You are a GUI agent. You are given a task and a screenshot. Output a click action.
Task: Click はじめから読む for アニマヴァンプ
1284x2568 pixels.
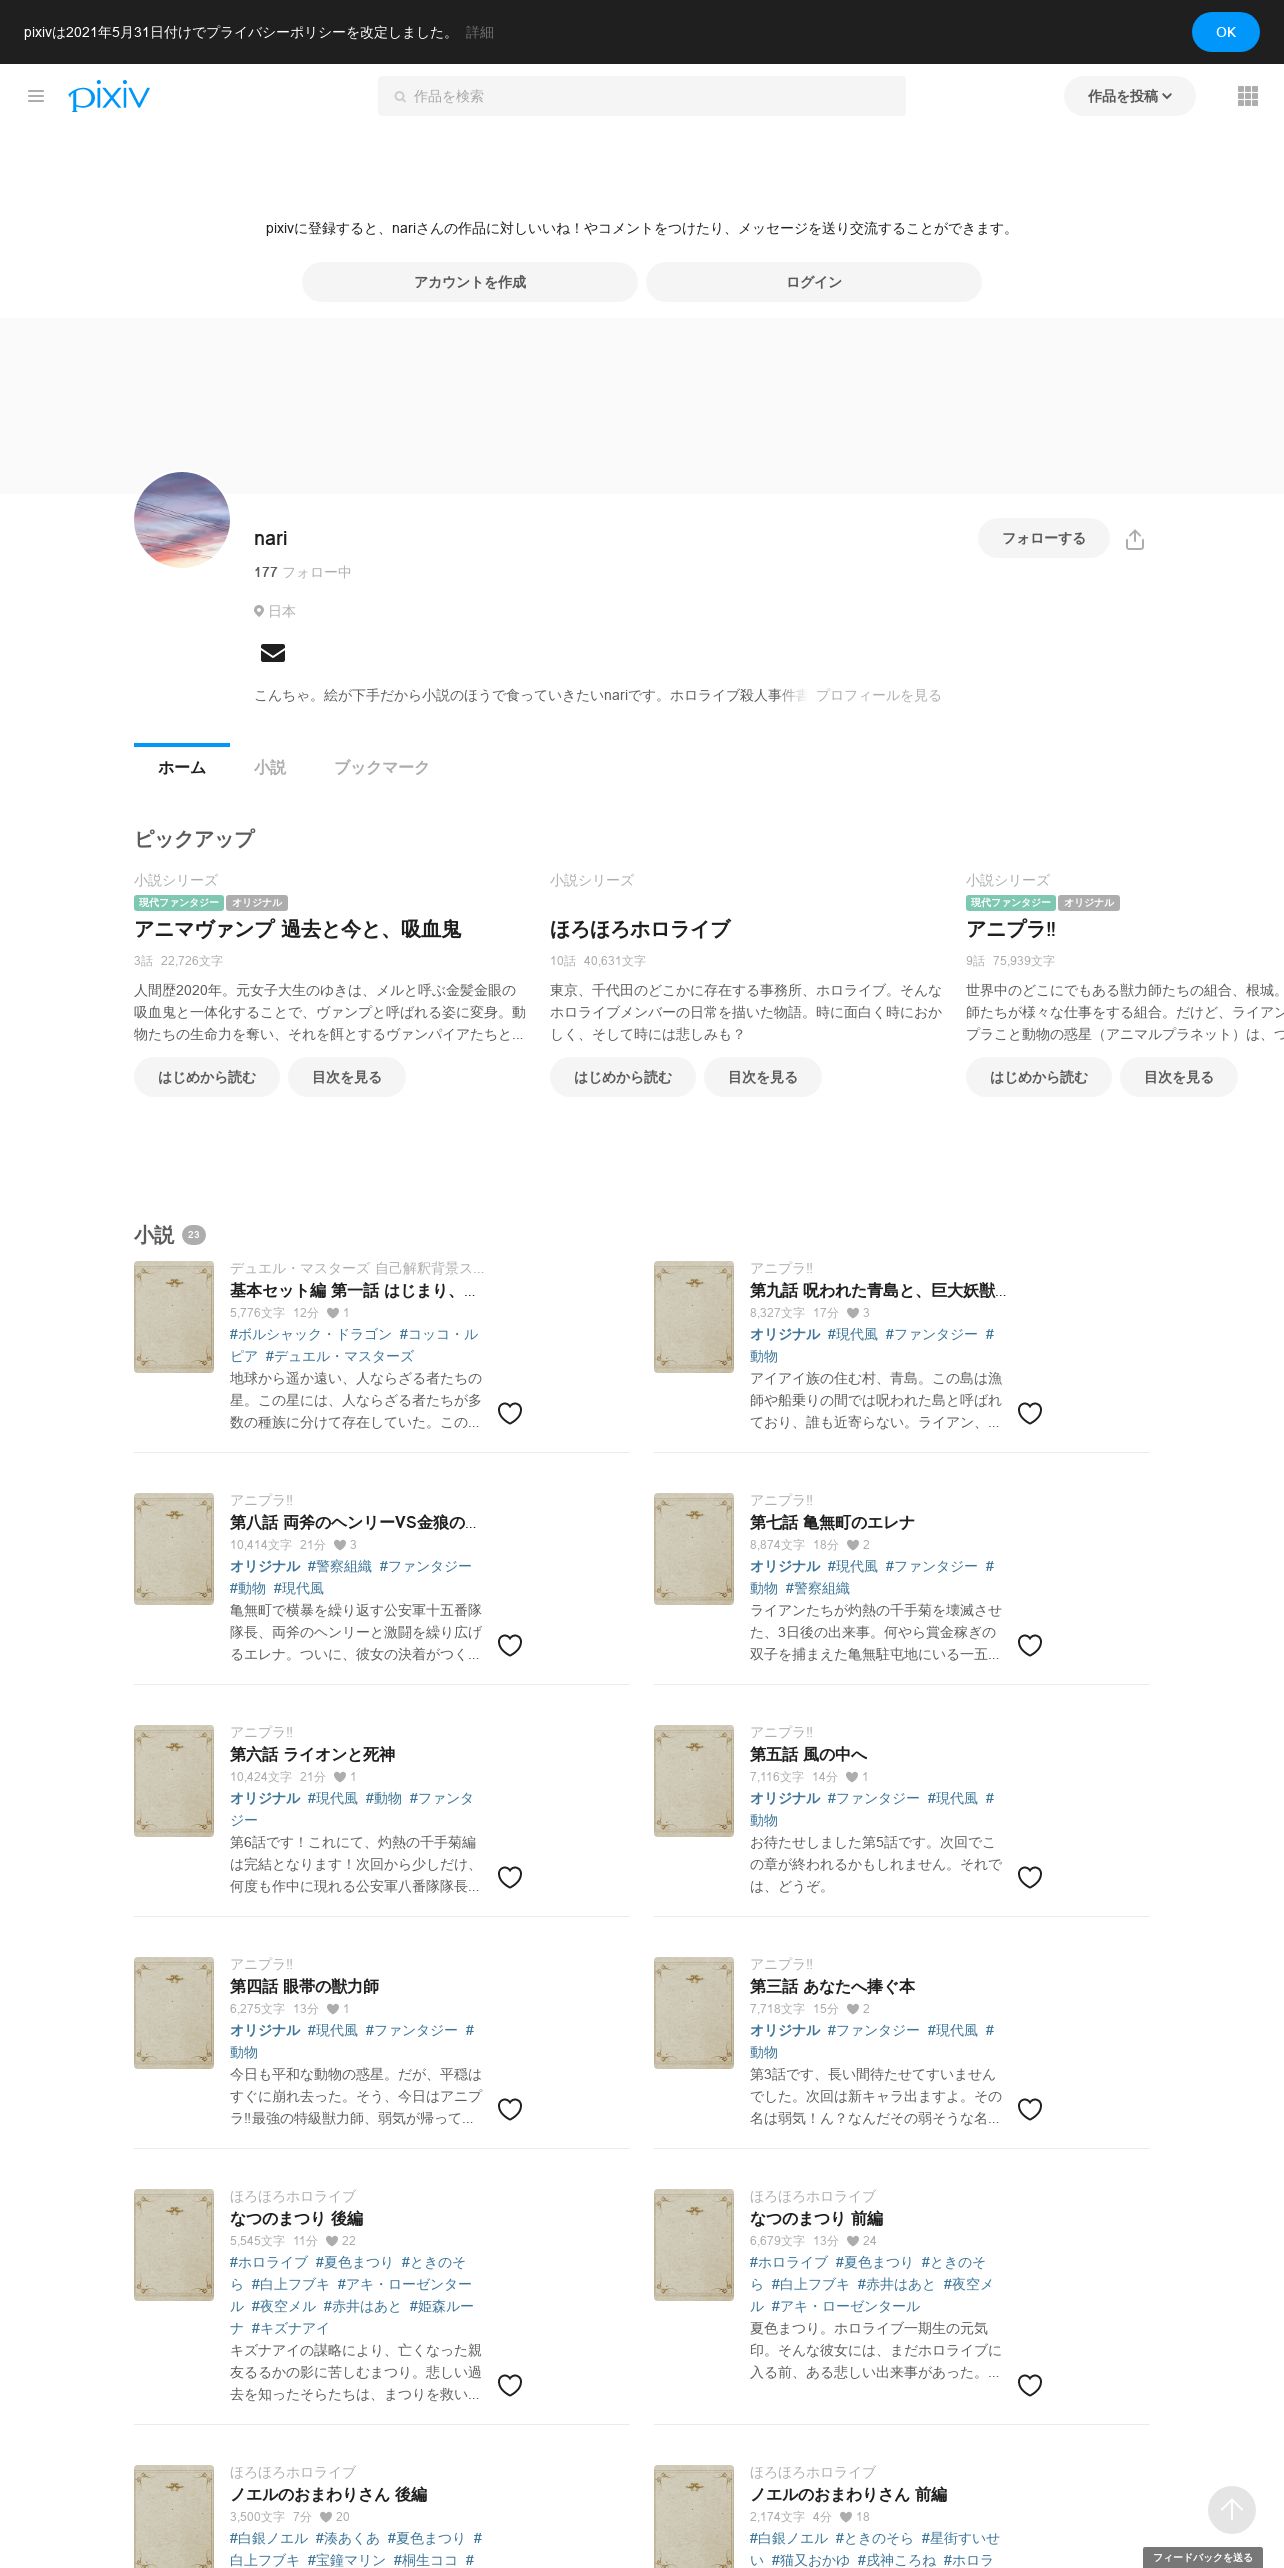point(207,1077)
